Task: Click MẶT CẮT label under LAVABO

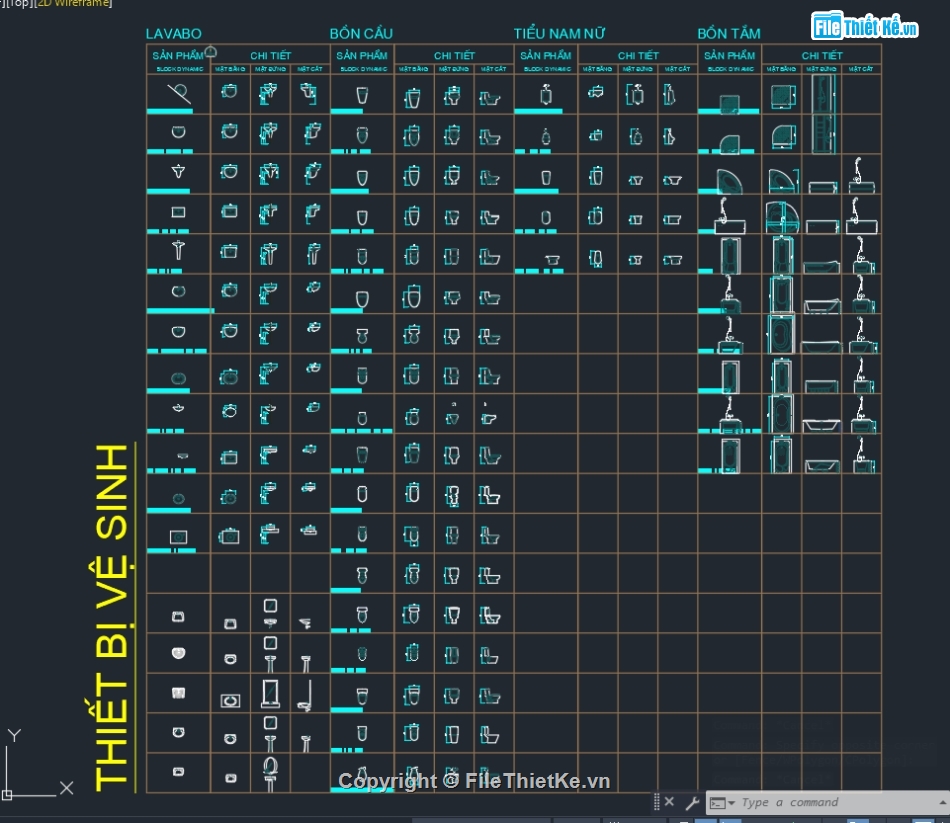Action: coord(310,69)
